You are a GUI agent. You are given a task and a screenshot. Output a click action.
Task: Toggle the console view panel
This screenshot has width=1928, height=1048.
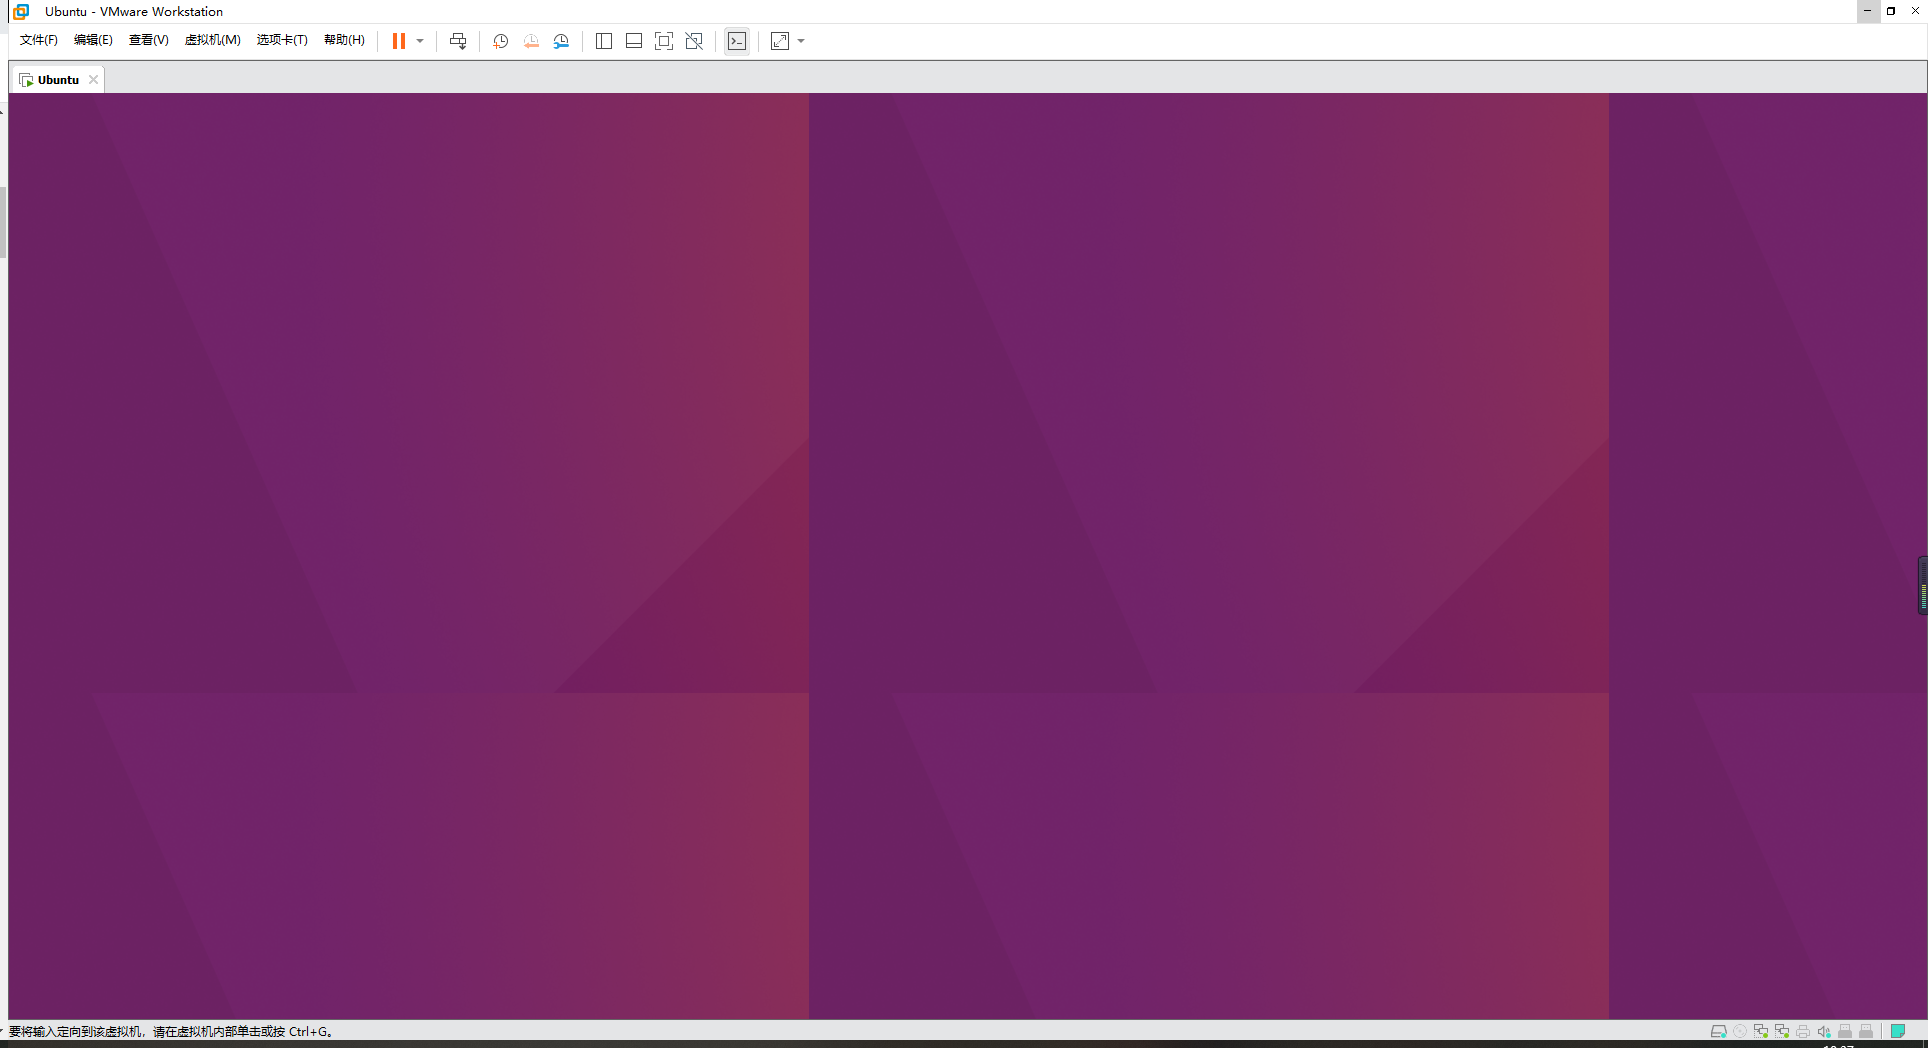[633, 41]
